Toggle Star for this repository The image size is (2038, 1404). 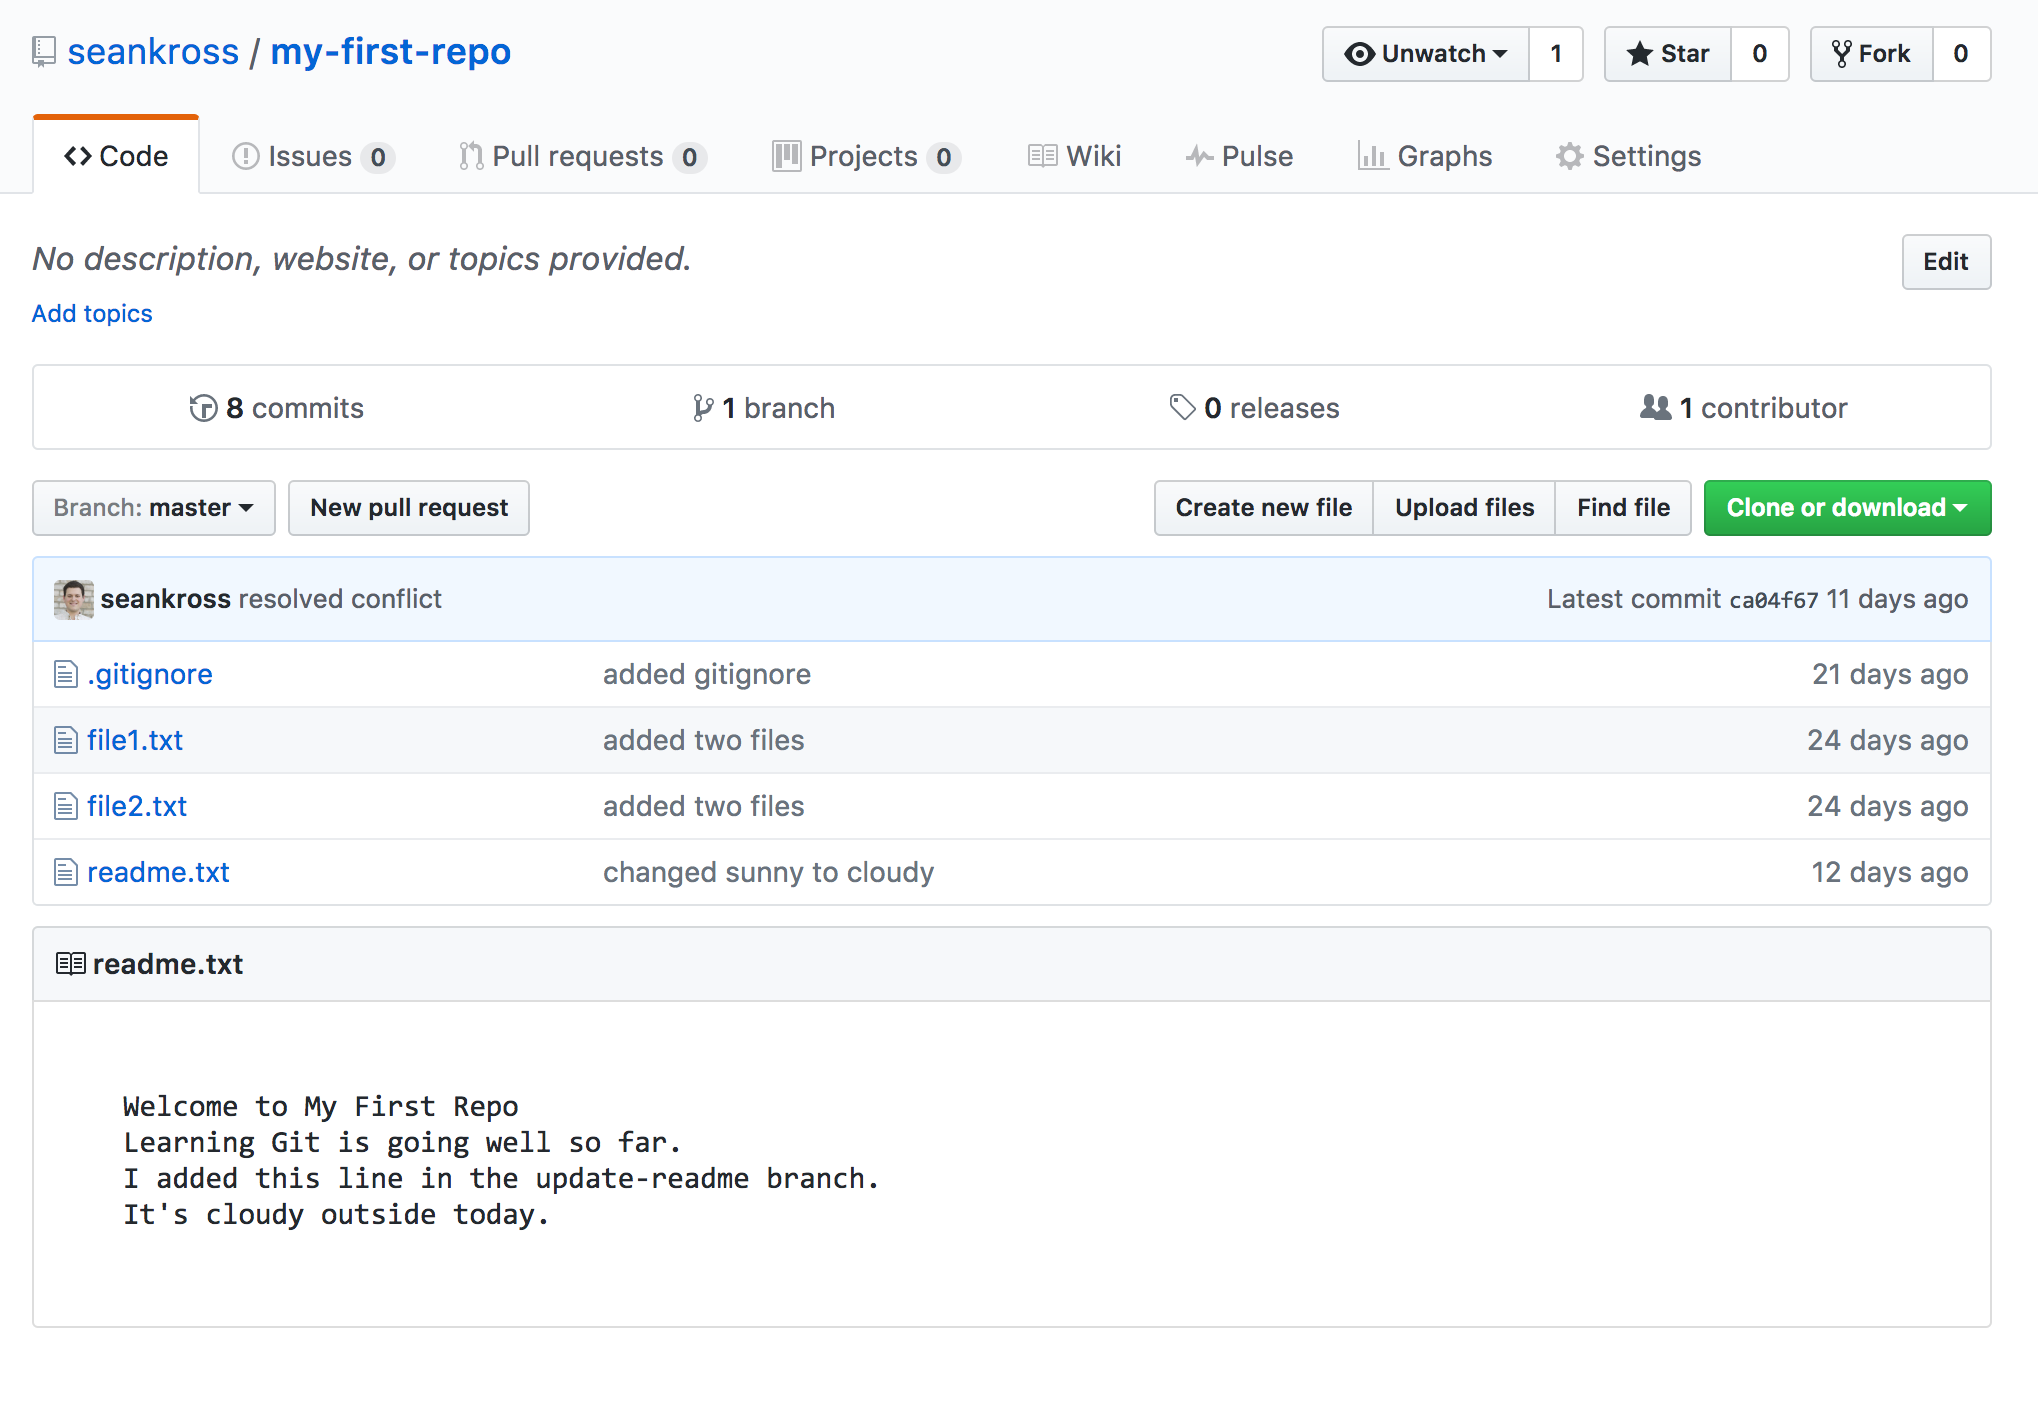(x=1668, y=54)
